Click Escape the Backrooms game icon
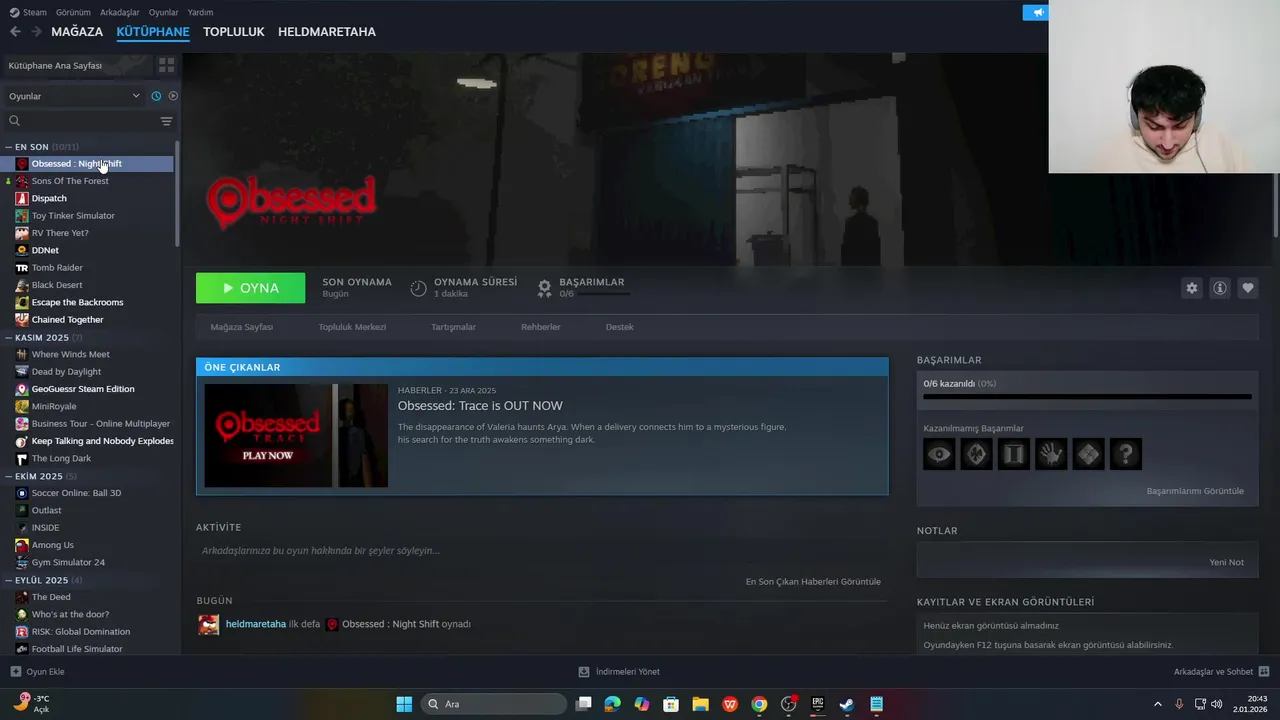Viewport: 1280px width, 720px height. pyautogui.click(x=22, y=302)
